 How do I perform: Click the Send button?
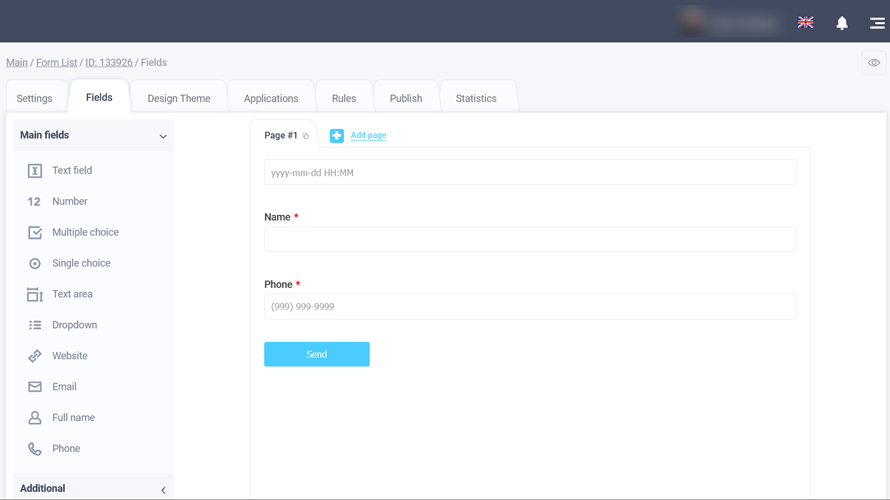(x=317, y=354)
